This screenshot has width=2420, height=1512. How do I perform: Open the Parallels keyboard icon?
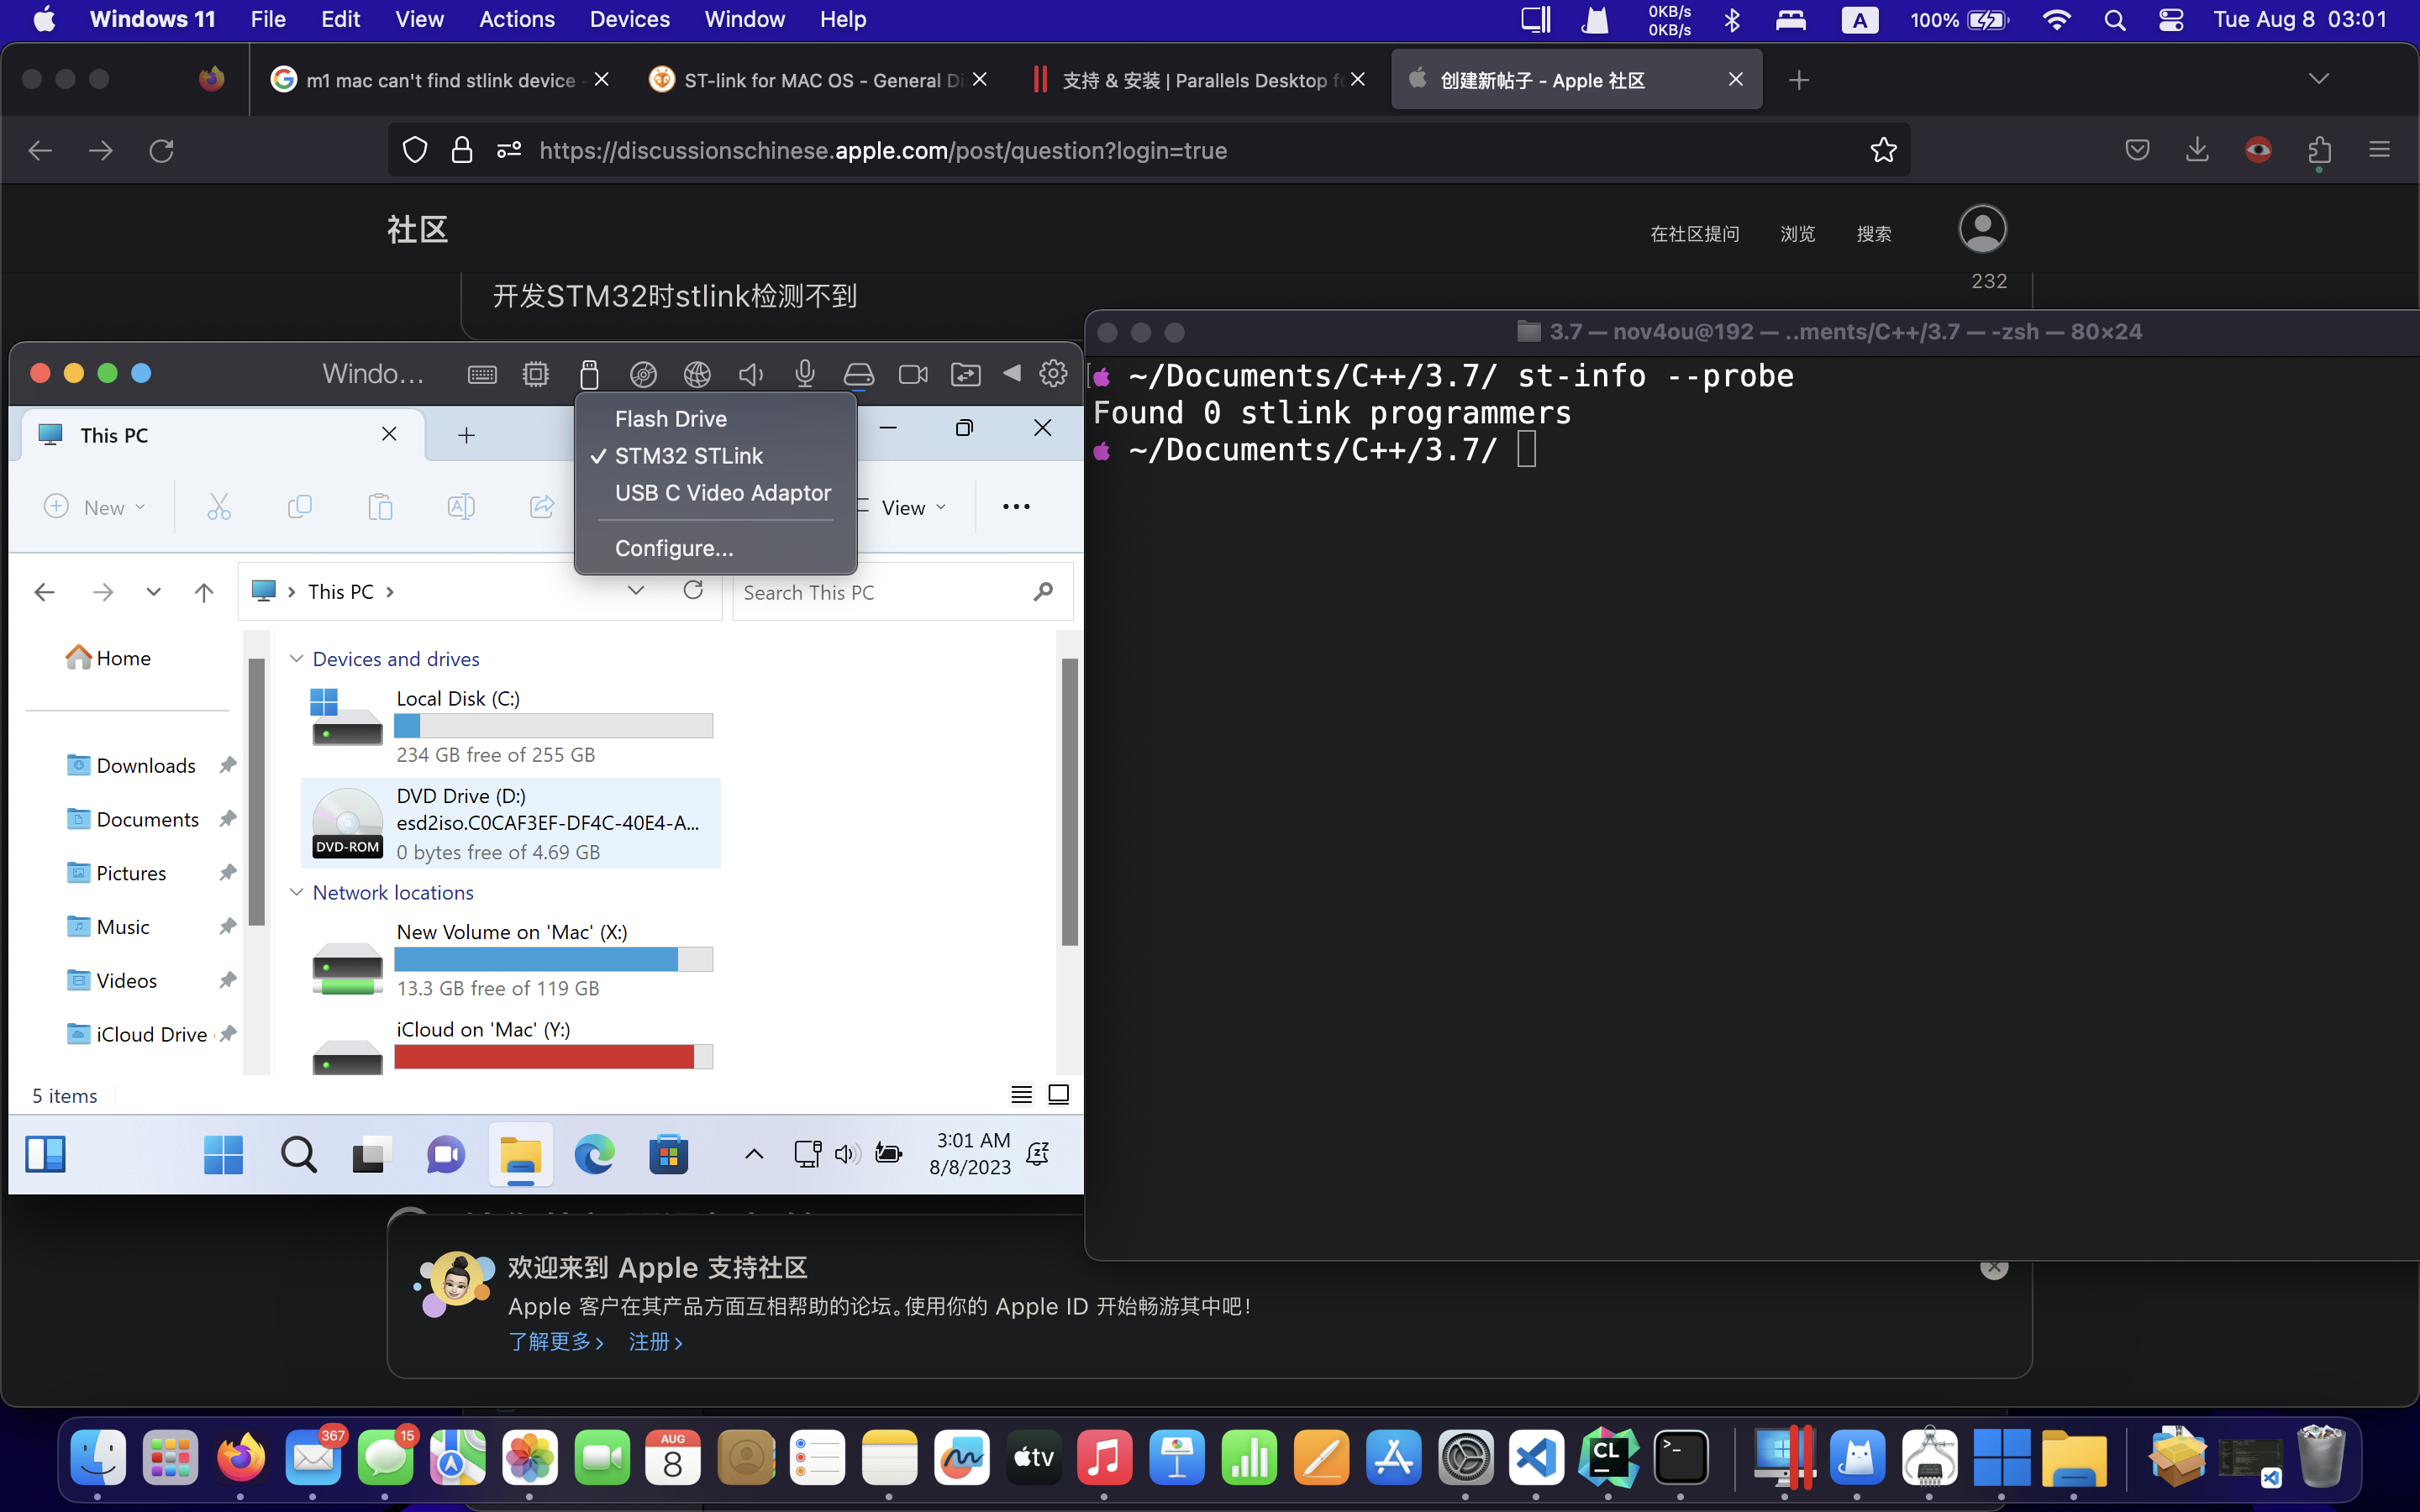[x=482, y=374]
